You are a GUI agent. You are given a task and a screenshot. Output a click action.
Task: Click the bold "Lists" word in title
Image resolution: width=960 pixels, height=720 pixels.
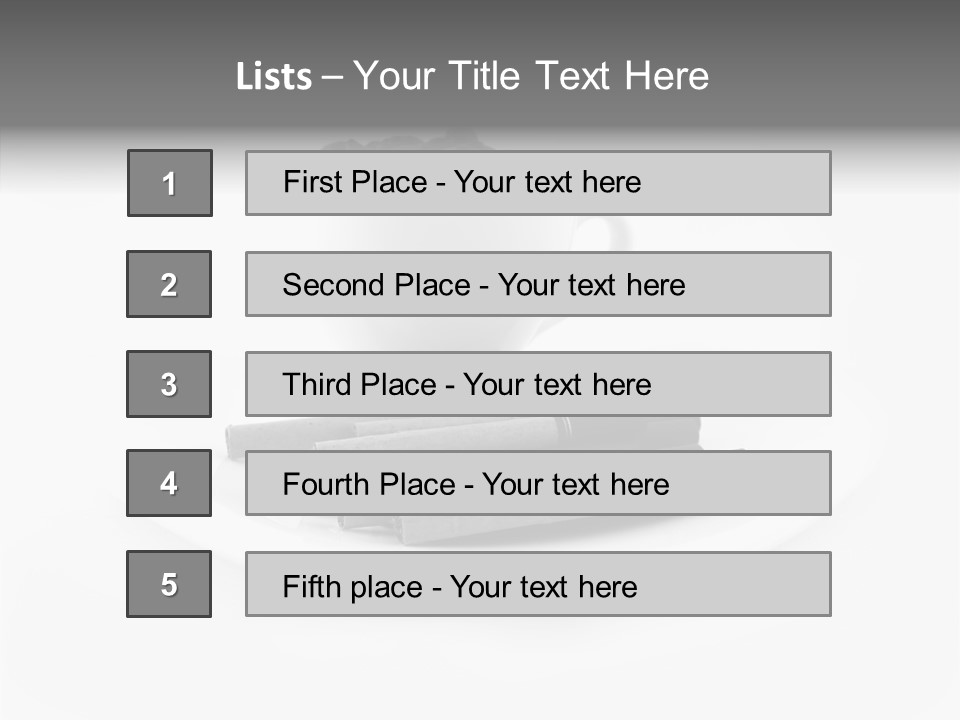point(273,77)
